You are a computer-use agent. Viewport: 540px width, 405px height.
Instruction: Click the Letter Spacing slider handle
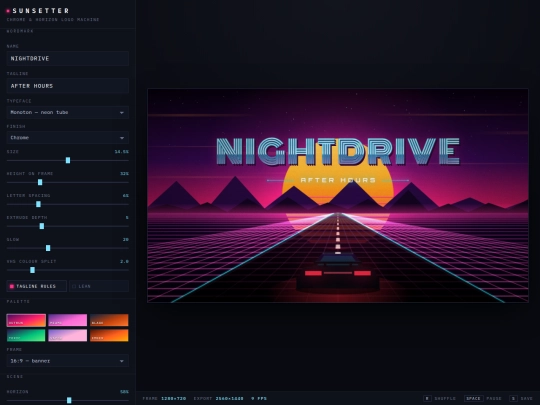(38, 204)
